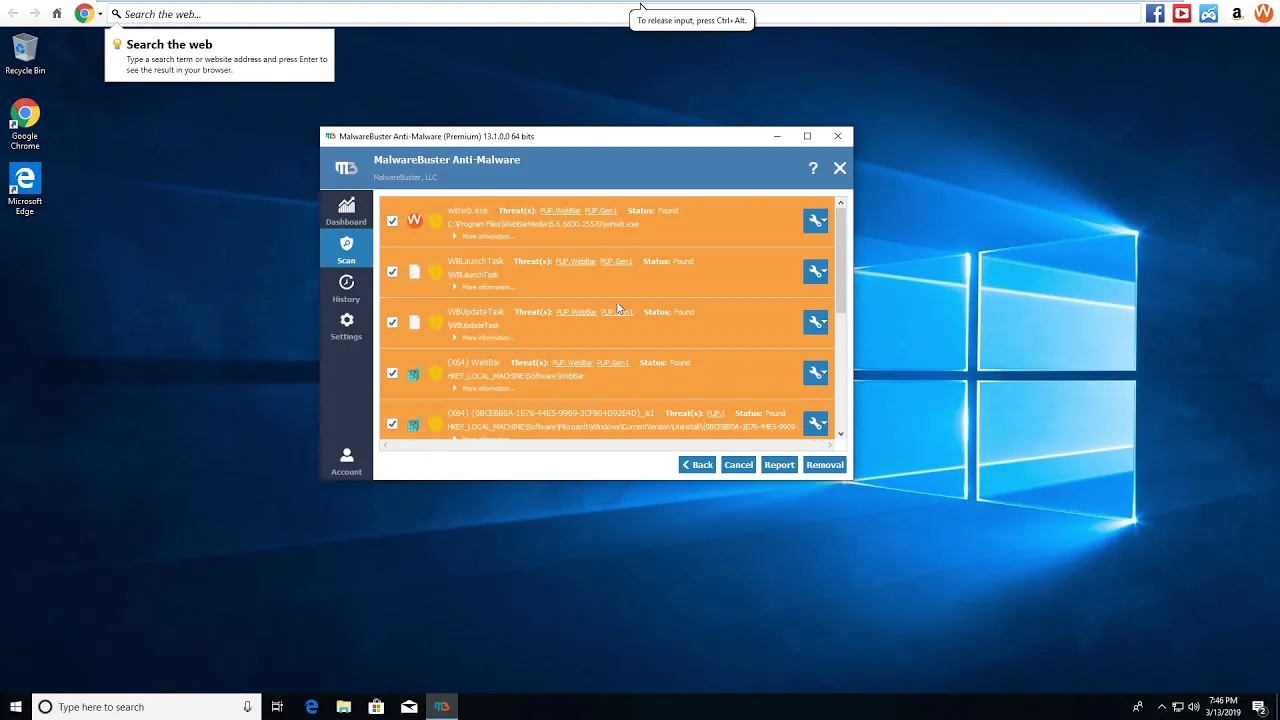Open PUP.Gen1 threat link for WBLaunchTask
Screen dimensions: 1280x720
click(617, 262)
